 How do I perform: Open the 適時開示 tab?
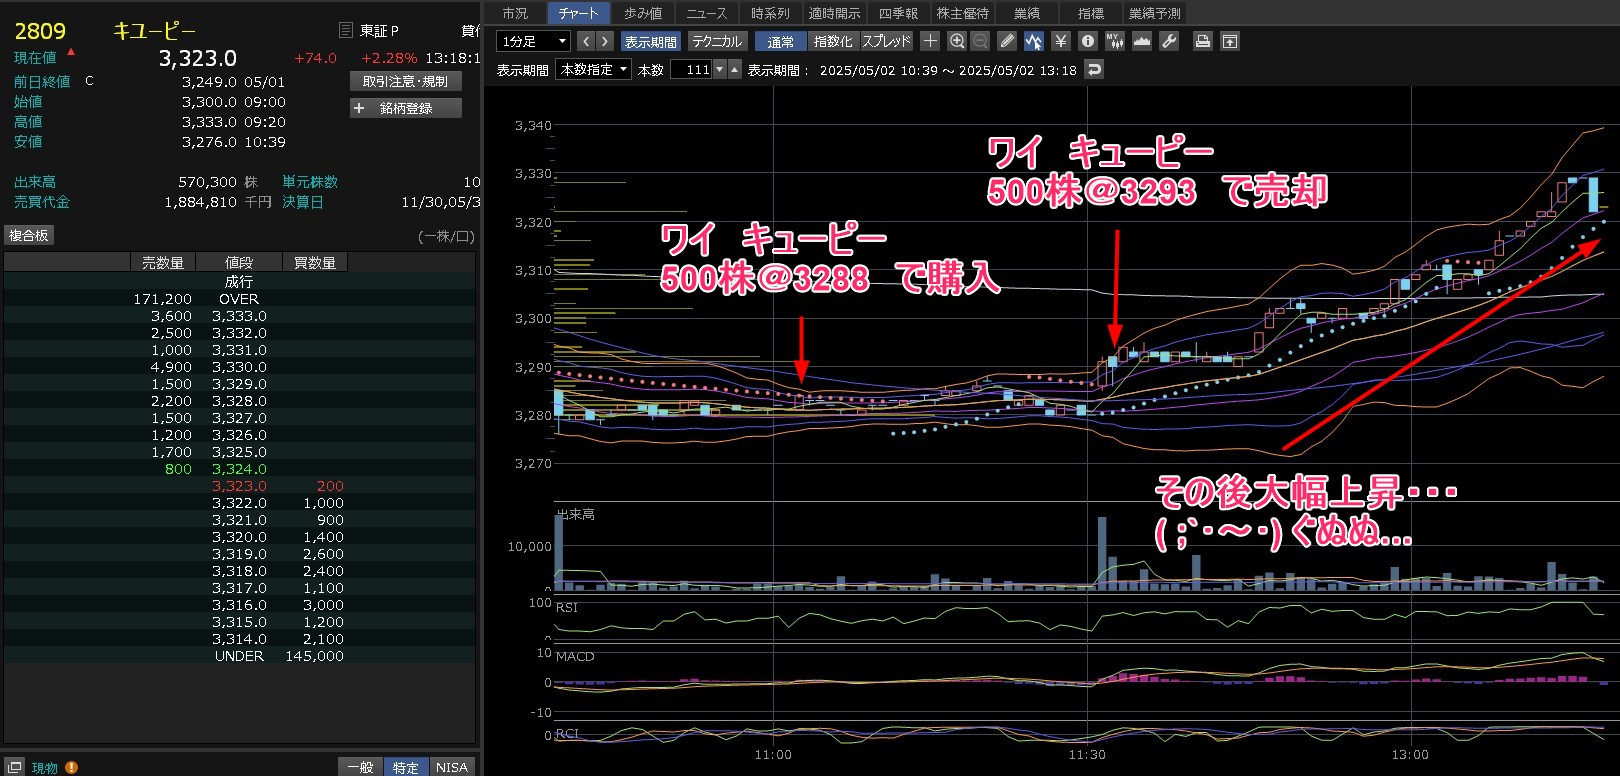tap(834, 13)
